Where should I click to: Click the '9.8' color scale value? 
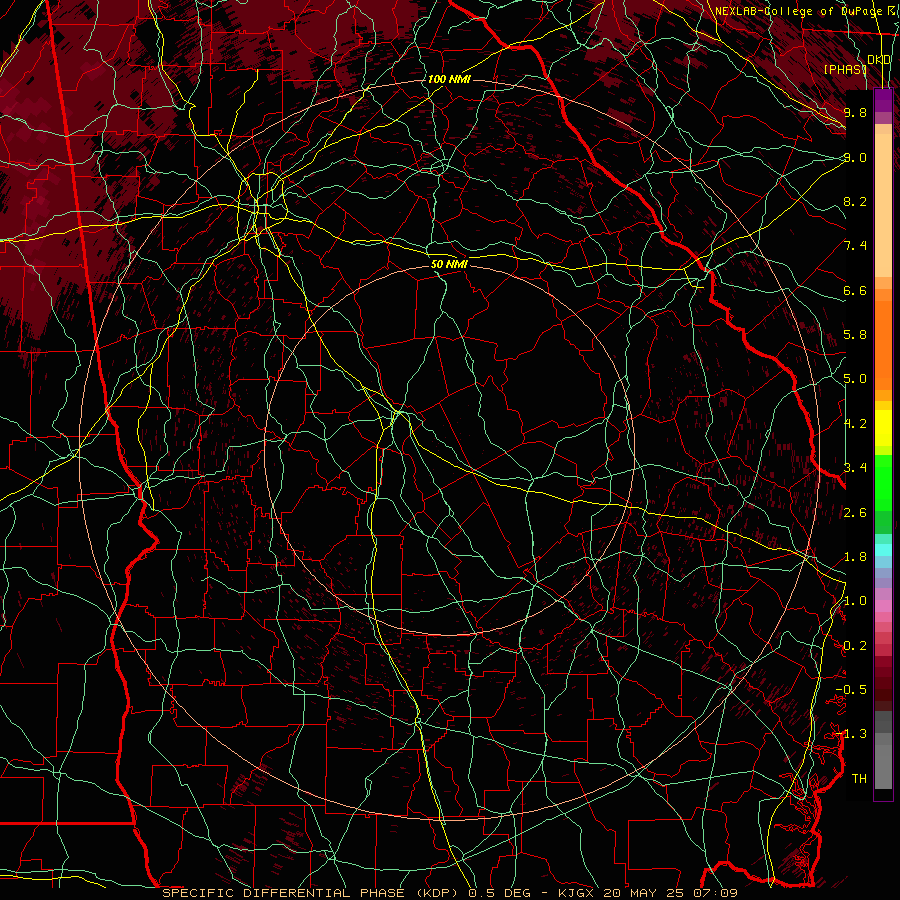[855, 112]
